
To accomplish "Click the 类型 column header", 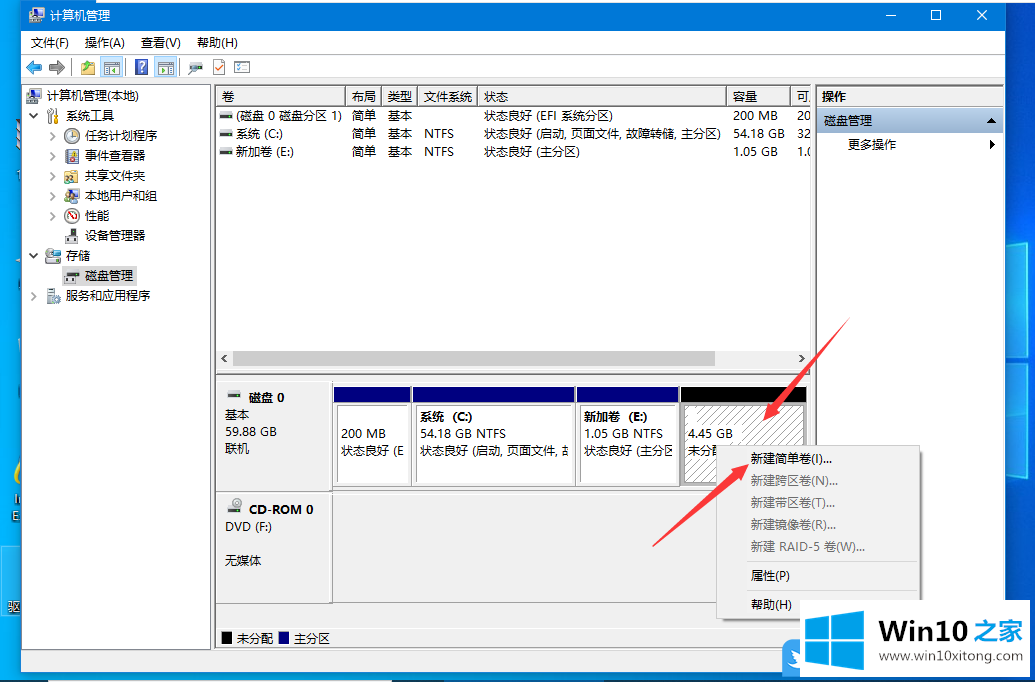I will [399, 96].
